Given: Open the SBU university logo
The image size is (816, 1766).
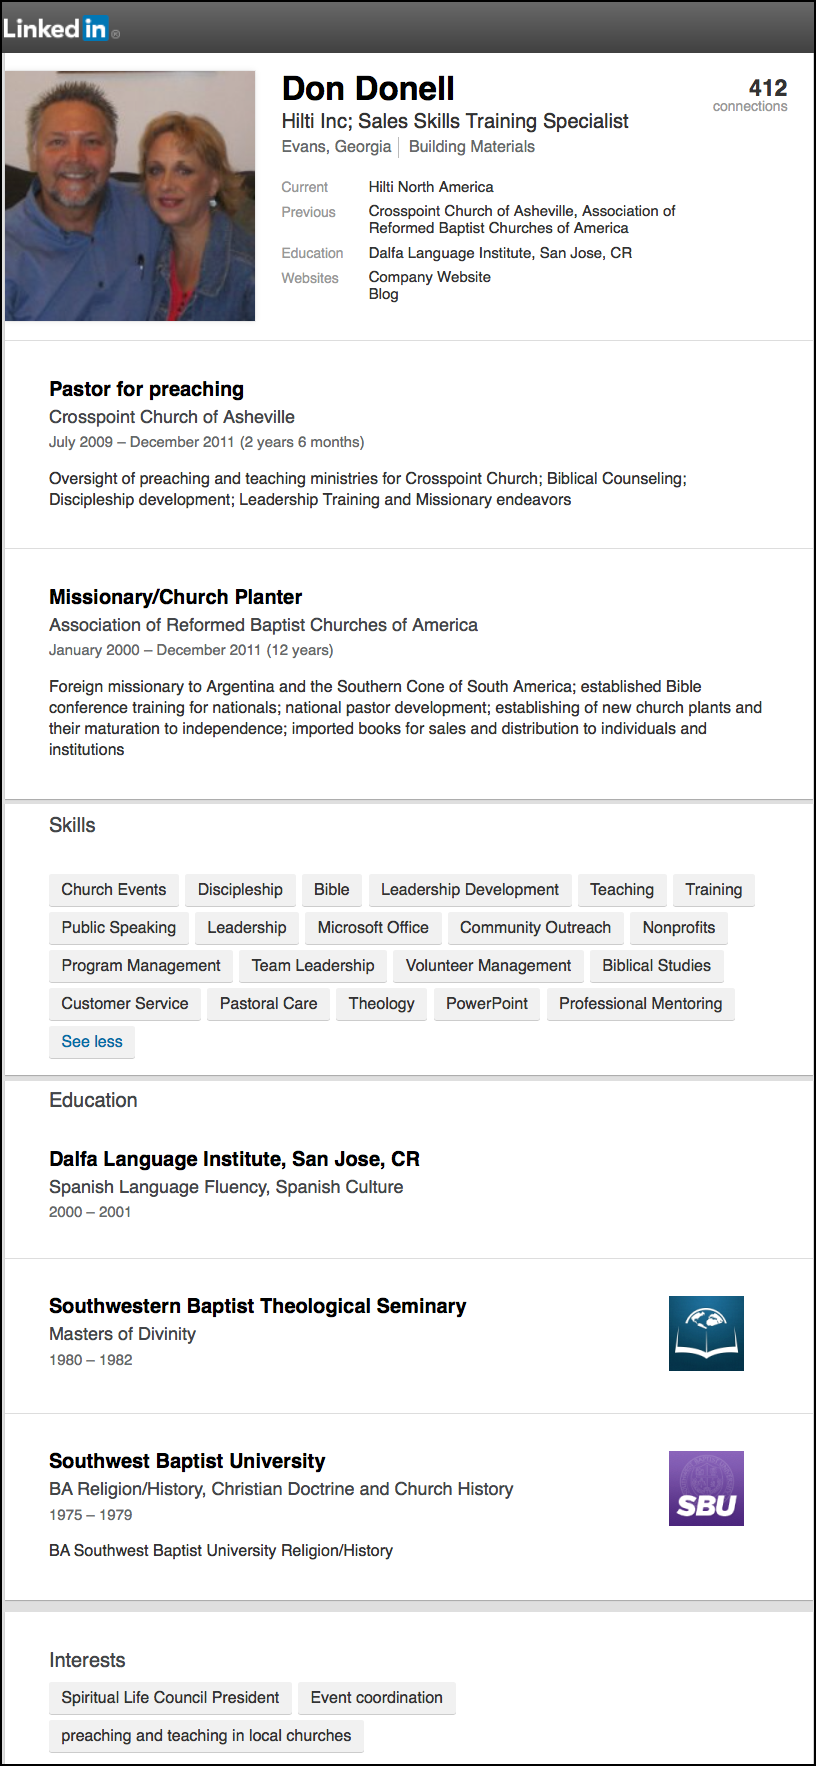Looking at the screenshot, I should 706,1488.
